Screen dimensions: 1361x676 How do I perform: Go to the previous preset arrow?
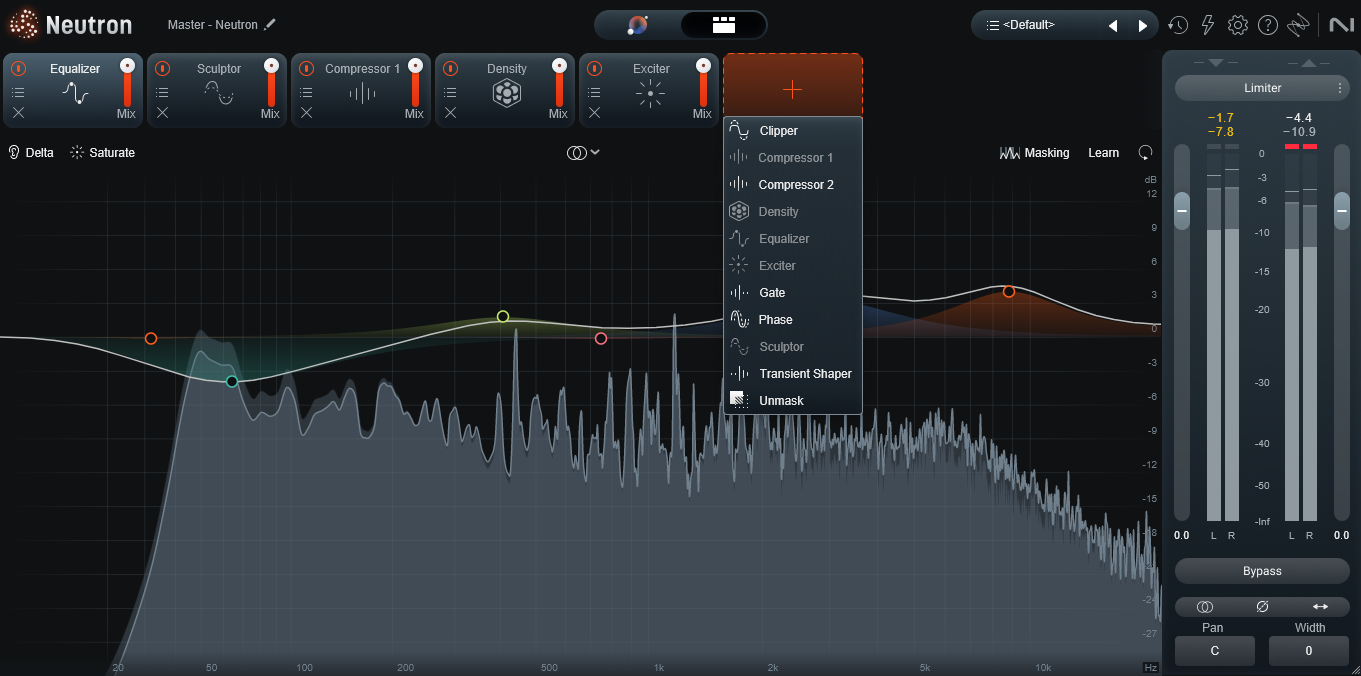pos(1113,26)
